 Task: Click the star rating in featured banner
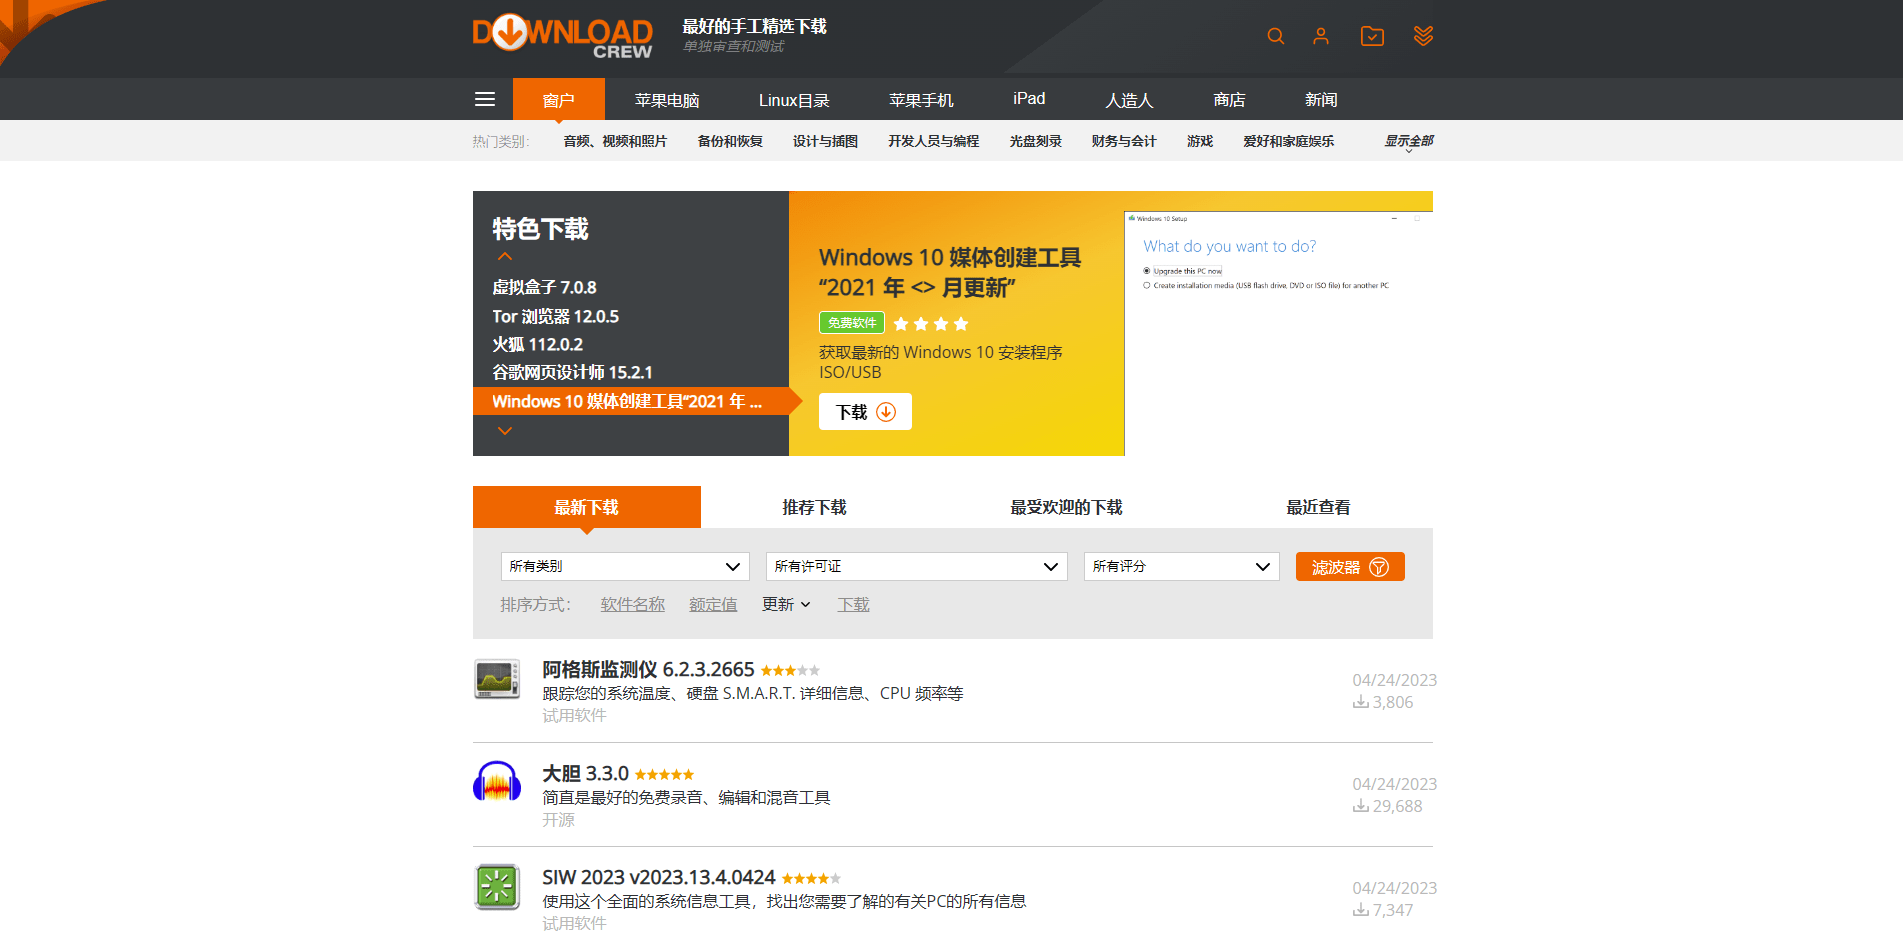tap(931, 324)
